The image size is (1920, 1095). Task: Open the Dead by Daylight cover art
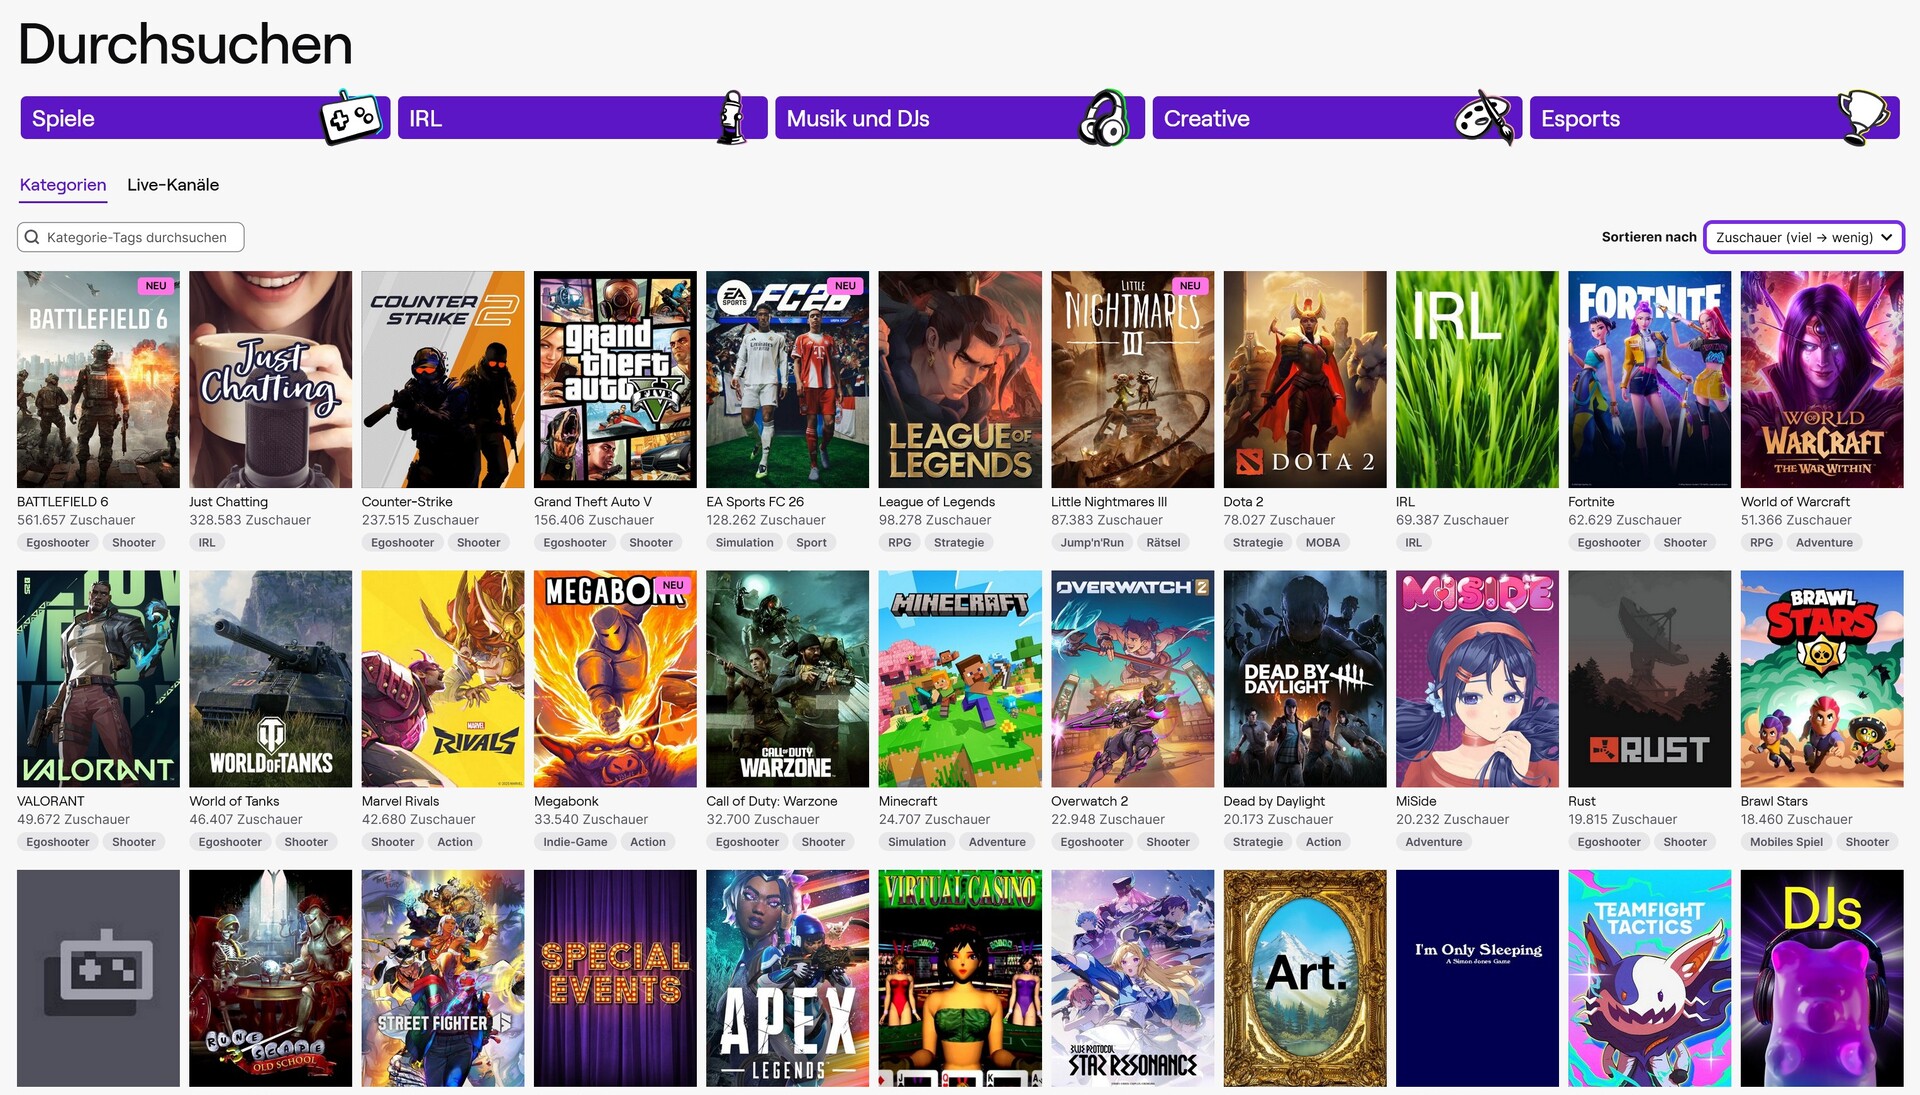tap(1304, 678)
